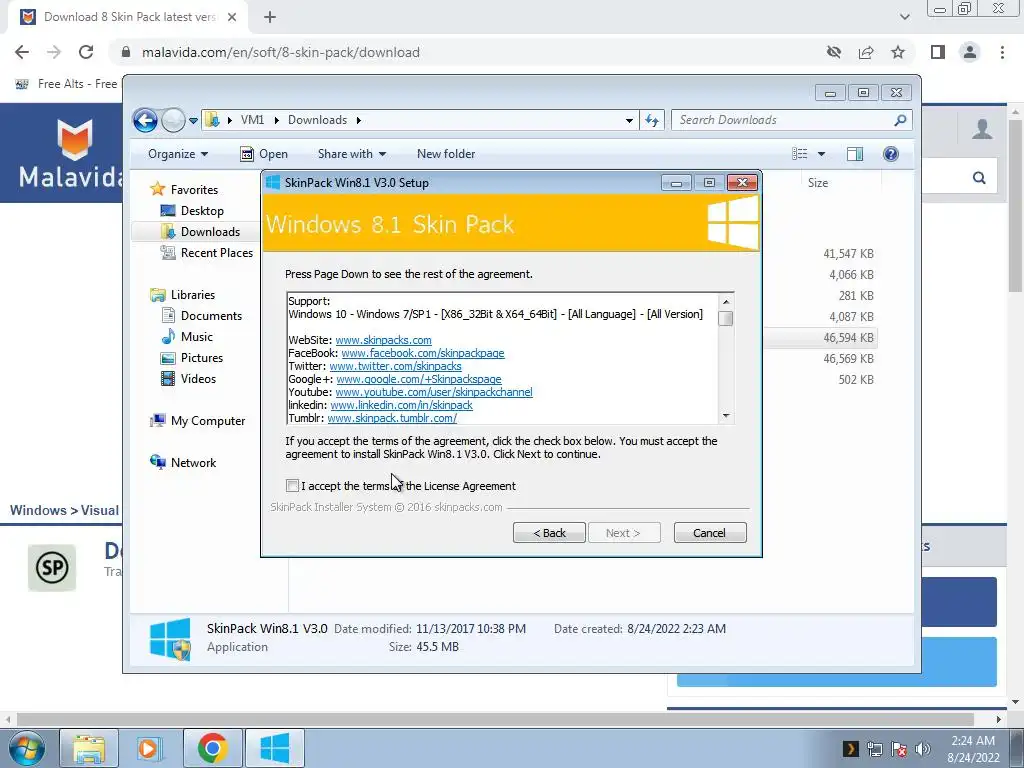Click the Chrome share page icon
Screen dimensions: 1024x768
pos(866,52)
